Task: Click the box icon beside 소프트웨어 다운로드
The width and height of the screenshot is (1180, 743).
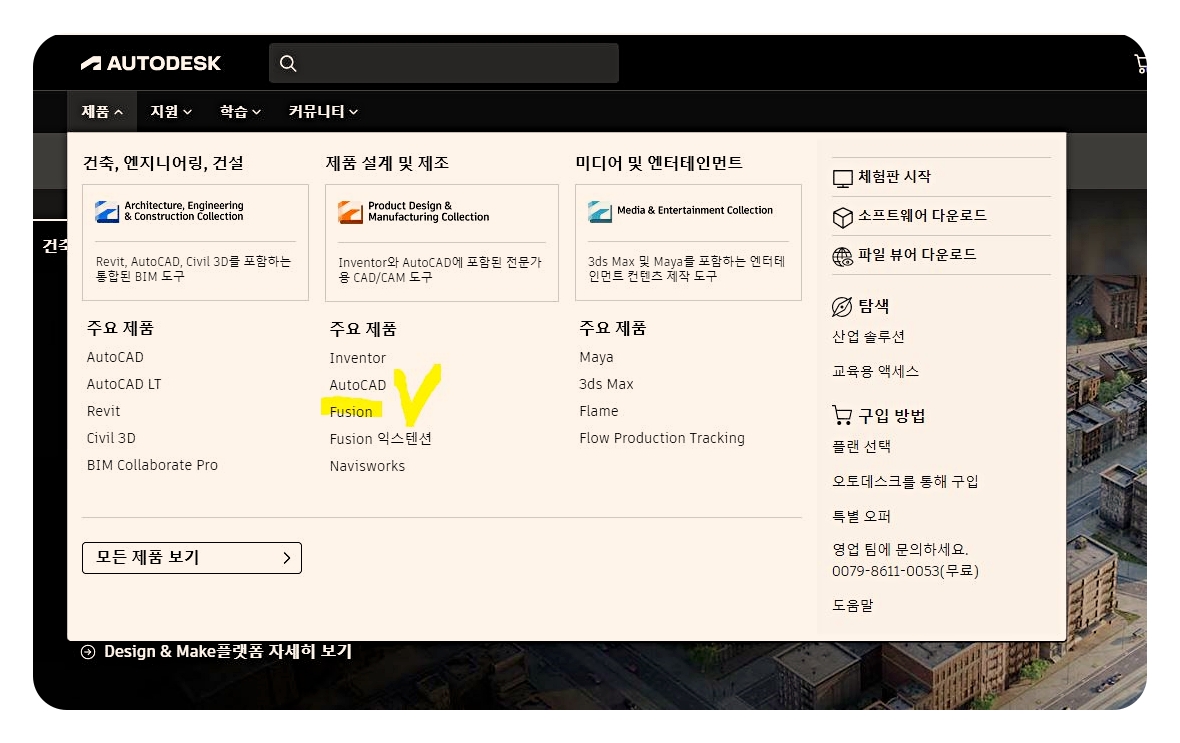Action: pyautogui.click(x=842, y=218)
